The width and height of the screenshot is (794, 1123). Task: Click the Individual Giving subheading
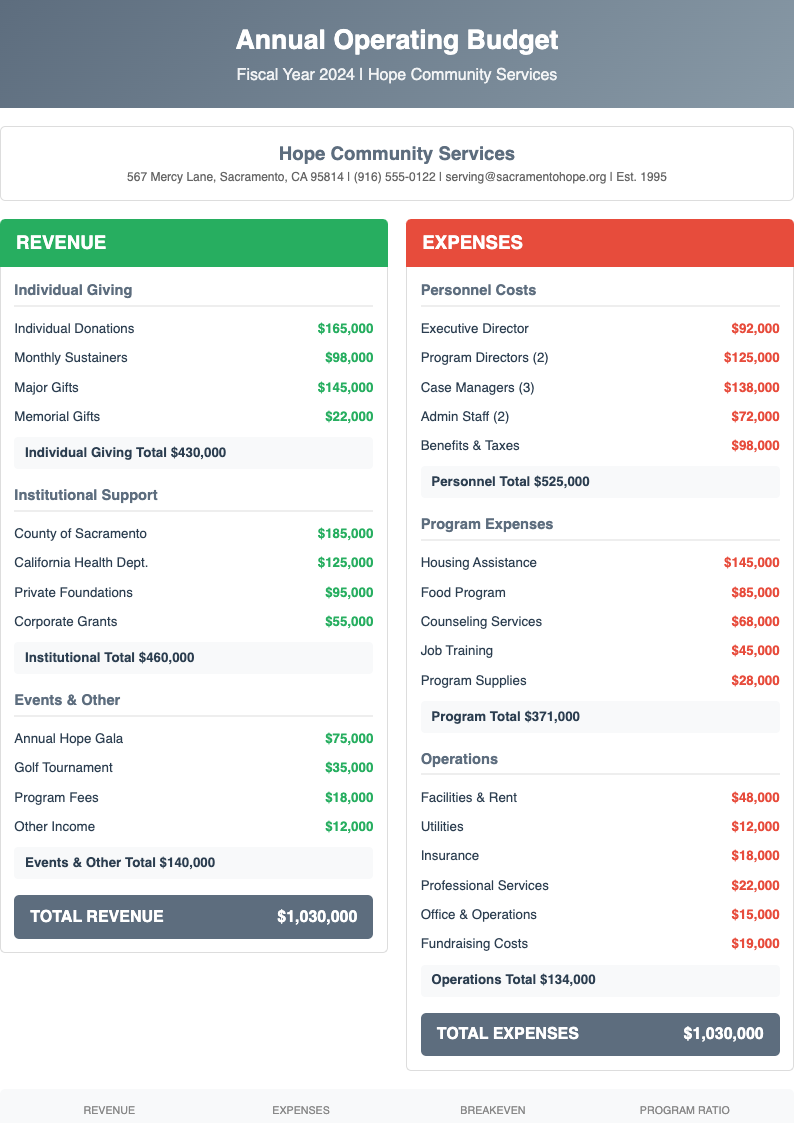[x=73, y=290]
